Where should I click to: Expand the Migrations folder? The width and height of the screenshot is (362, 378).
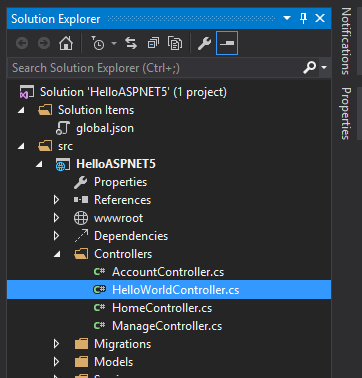click(x=57, y=344)
